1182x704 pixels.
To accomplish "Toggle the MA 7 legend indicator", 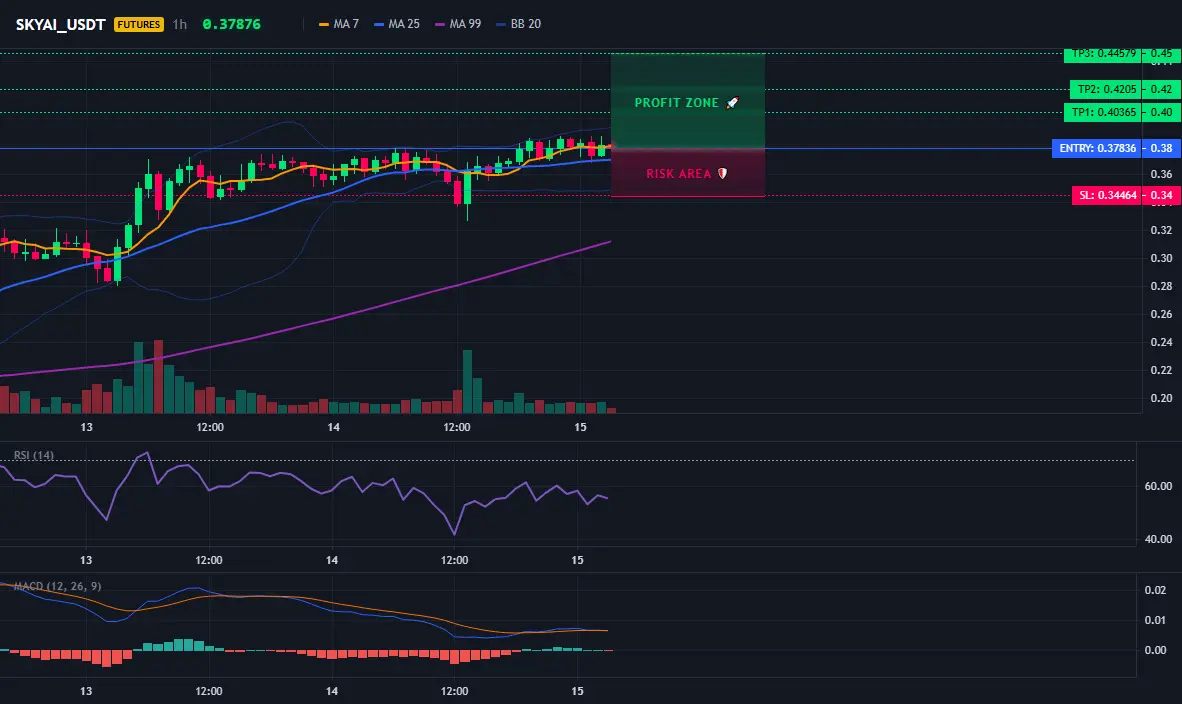I will 338,24.
